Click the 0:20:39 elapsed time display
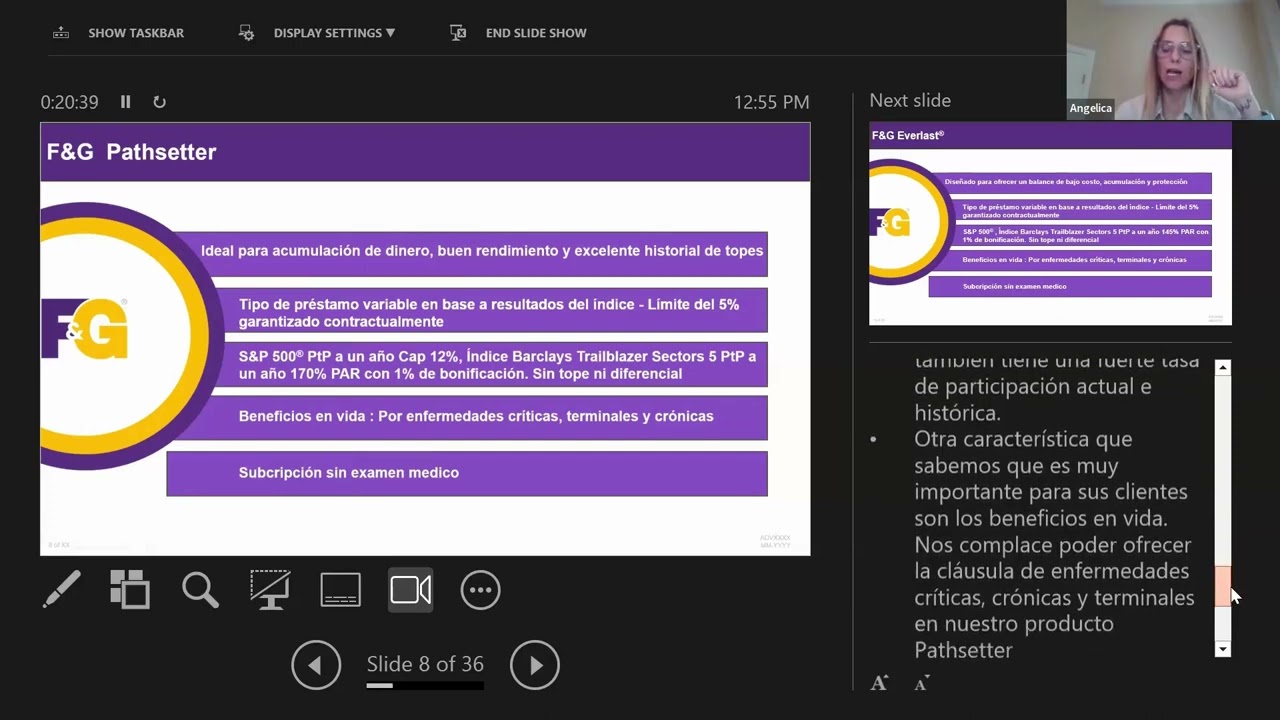This screenshot has width=1280, height=720. tap(69, 102)
